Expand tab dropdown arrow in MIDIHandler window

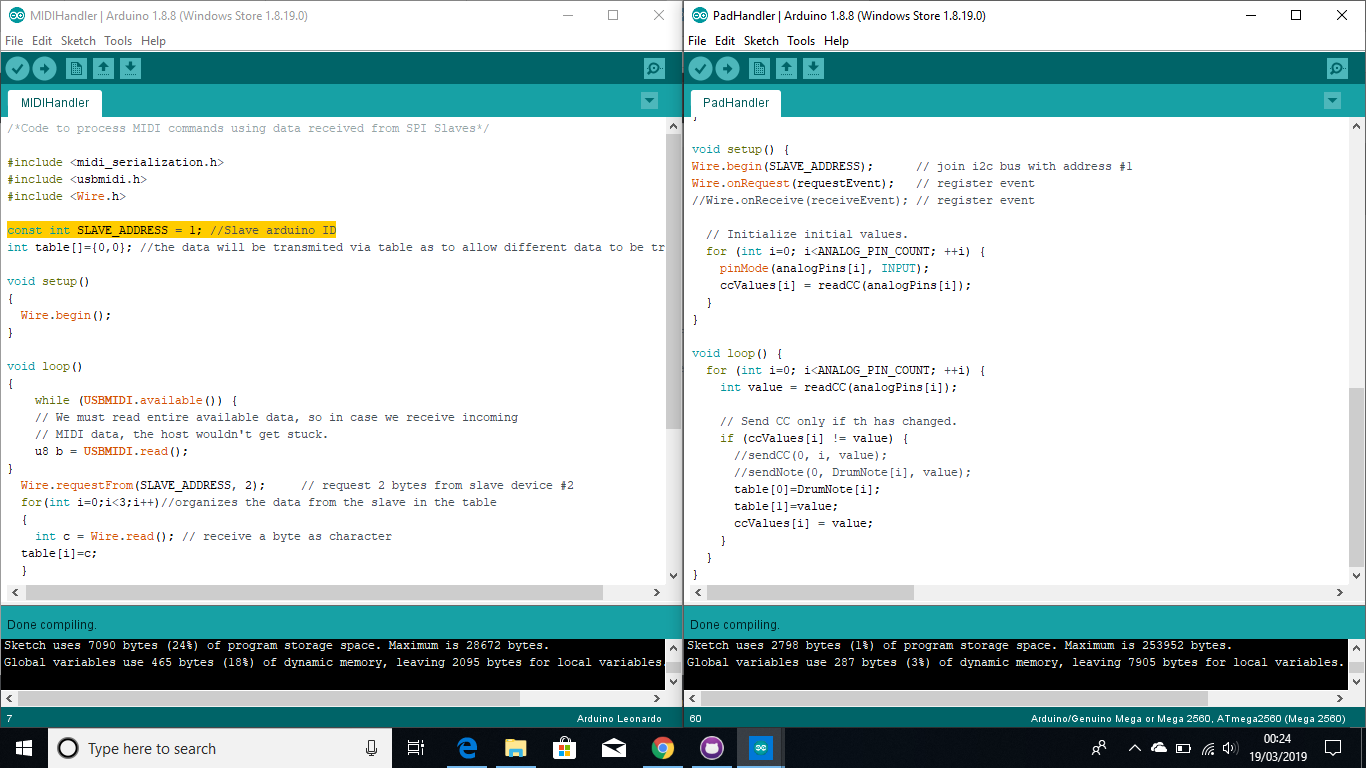[x=649, y=101]
